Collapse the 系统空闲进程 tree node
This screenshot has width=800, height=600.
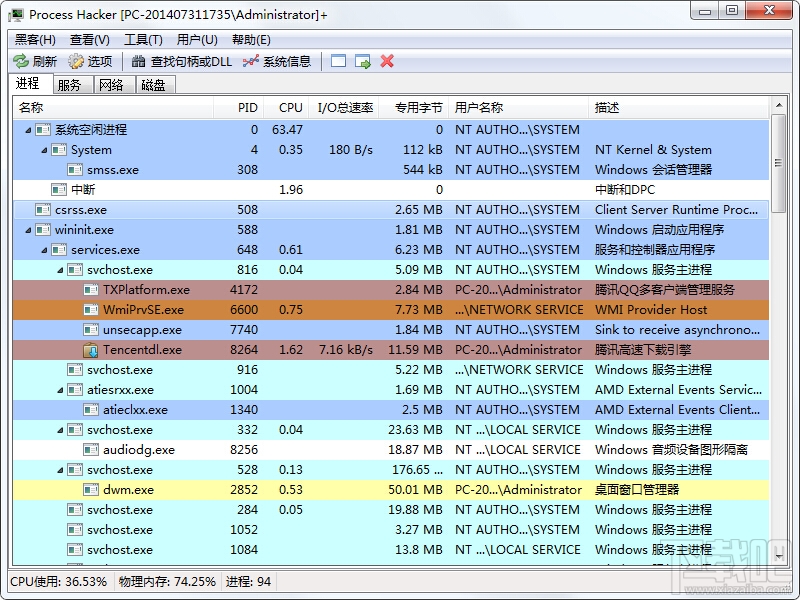point(29,130)
